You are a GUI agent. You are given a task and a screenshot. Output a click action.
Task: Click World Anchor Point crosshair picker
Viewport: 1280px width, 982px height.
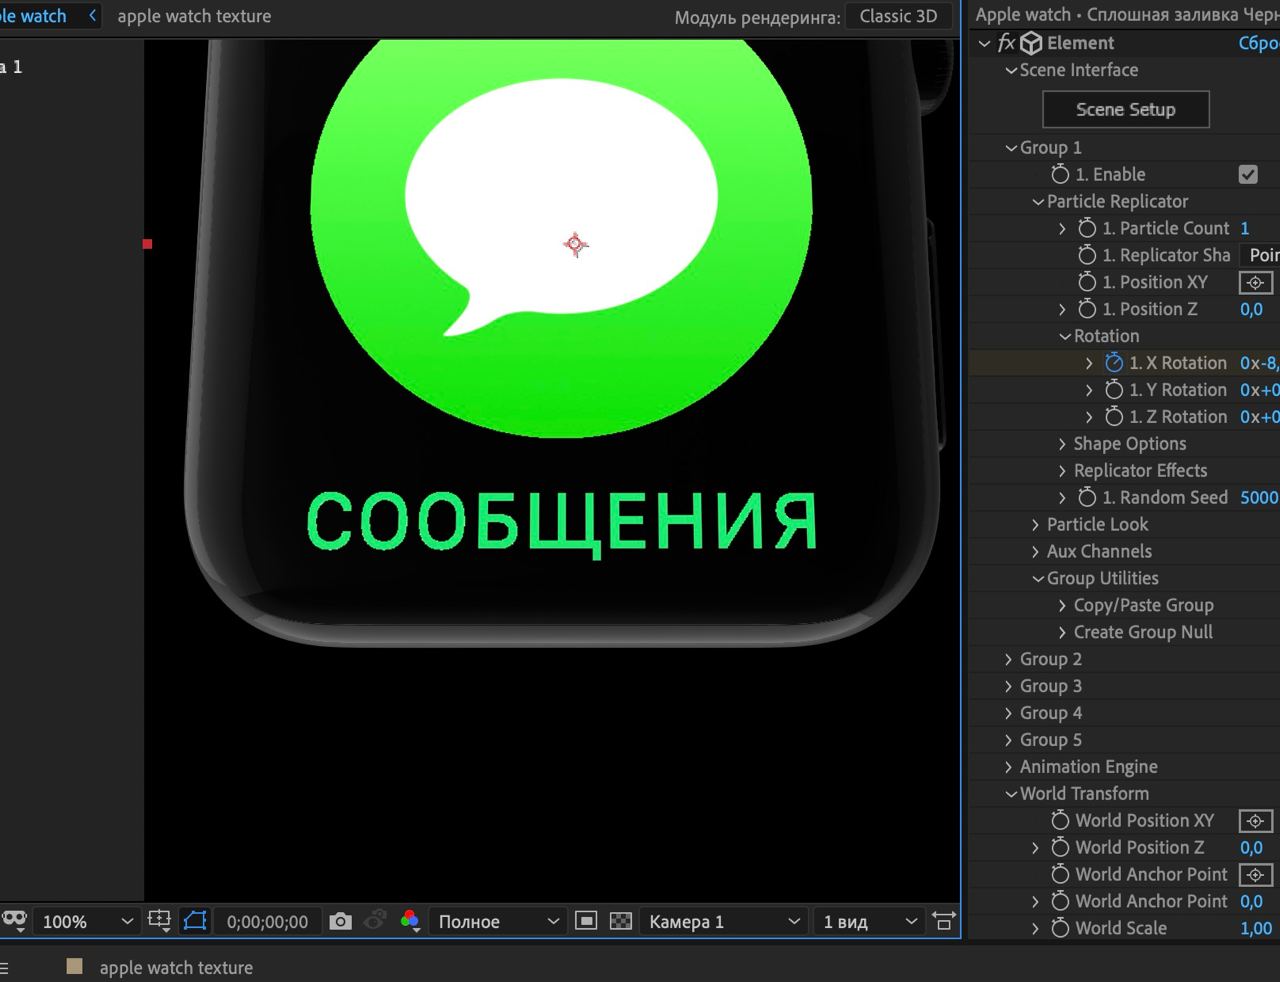pyautogui.click(x=1256, y=874)
